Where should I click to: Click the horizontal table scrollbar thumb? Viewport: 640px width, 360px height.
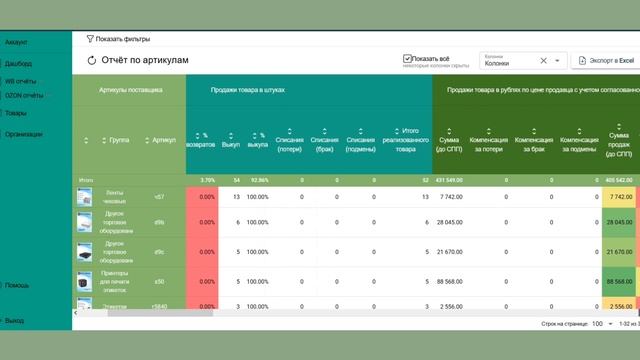point(160,313)
